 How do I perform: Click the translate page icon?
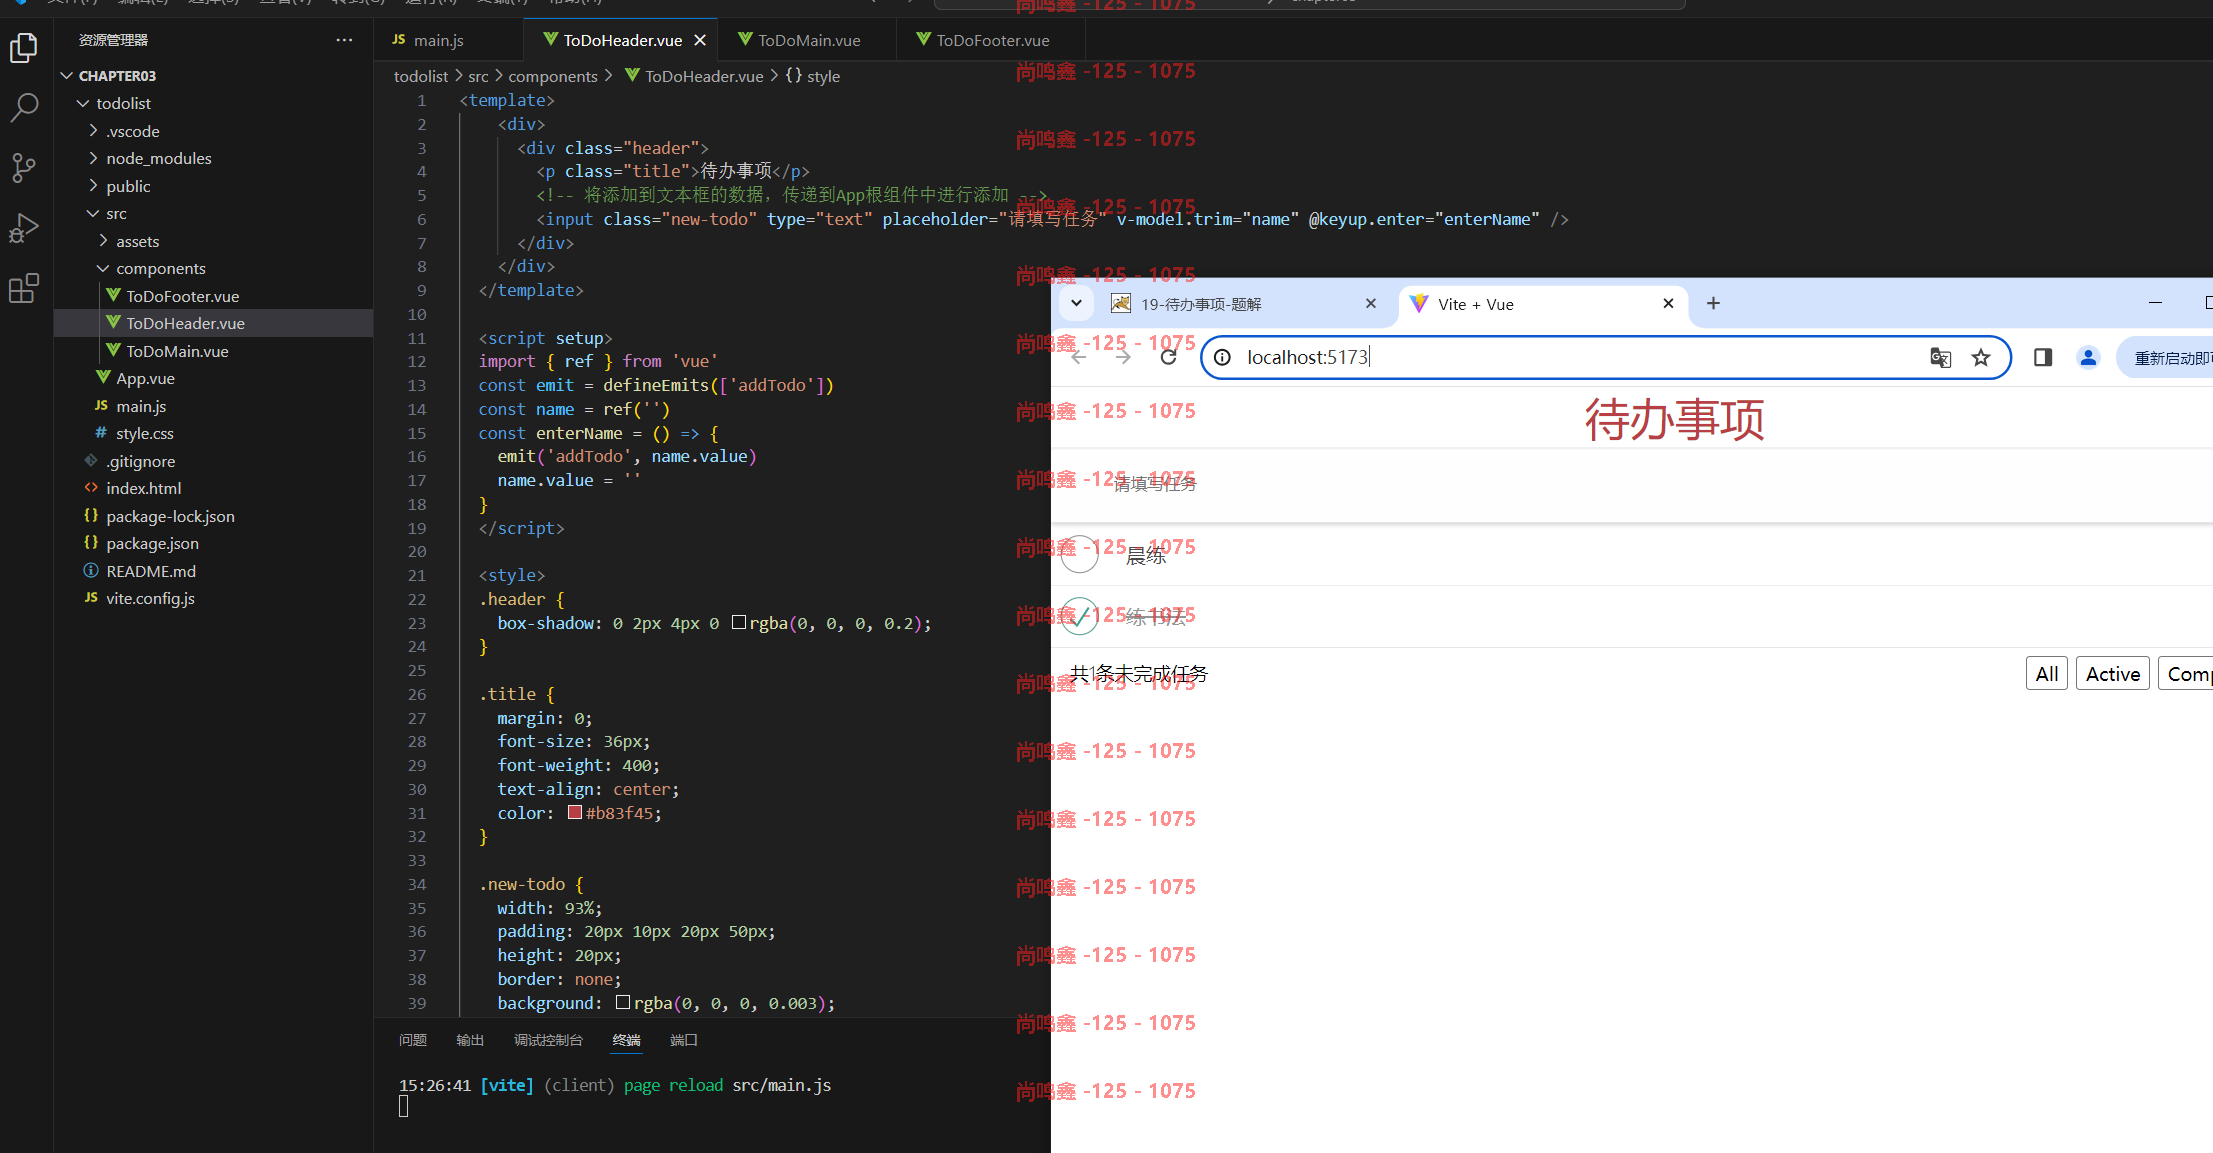coord(1940,357)
